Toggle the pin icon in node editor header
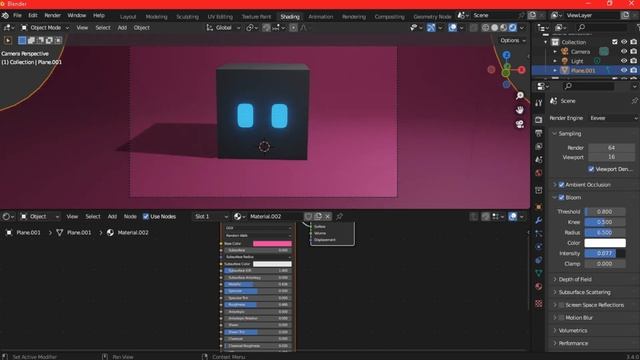The image size is (640, 360). [x=339, y=216]
